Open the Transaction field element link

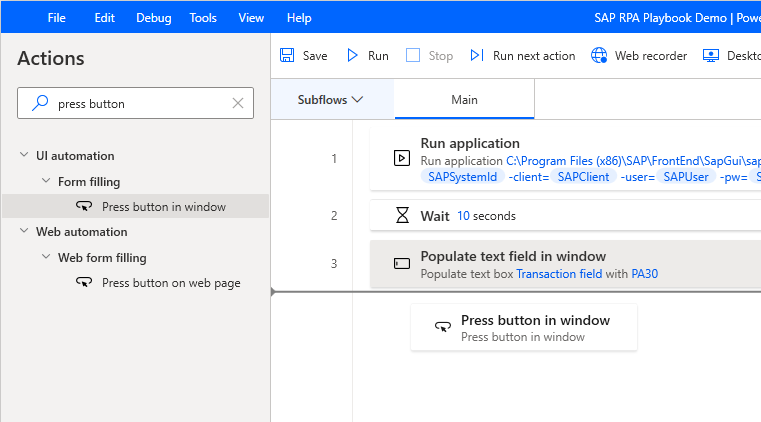point(559,274)
